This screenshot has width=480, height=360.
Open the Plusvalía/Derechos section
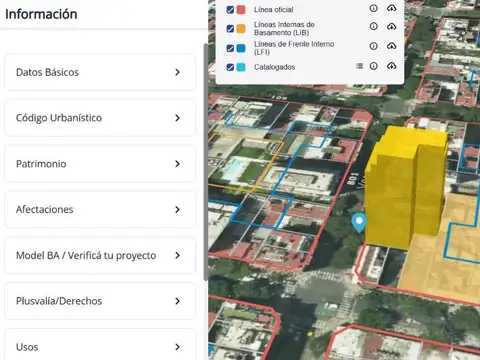click(100, 301)
